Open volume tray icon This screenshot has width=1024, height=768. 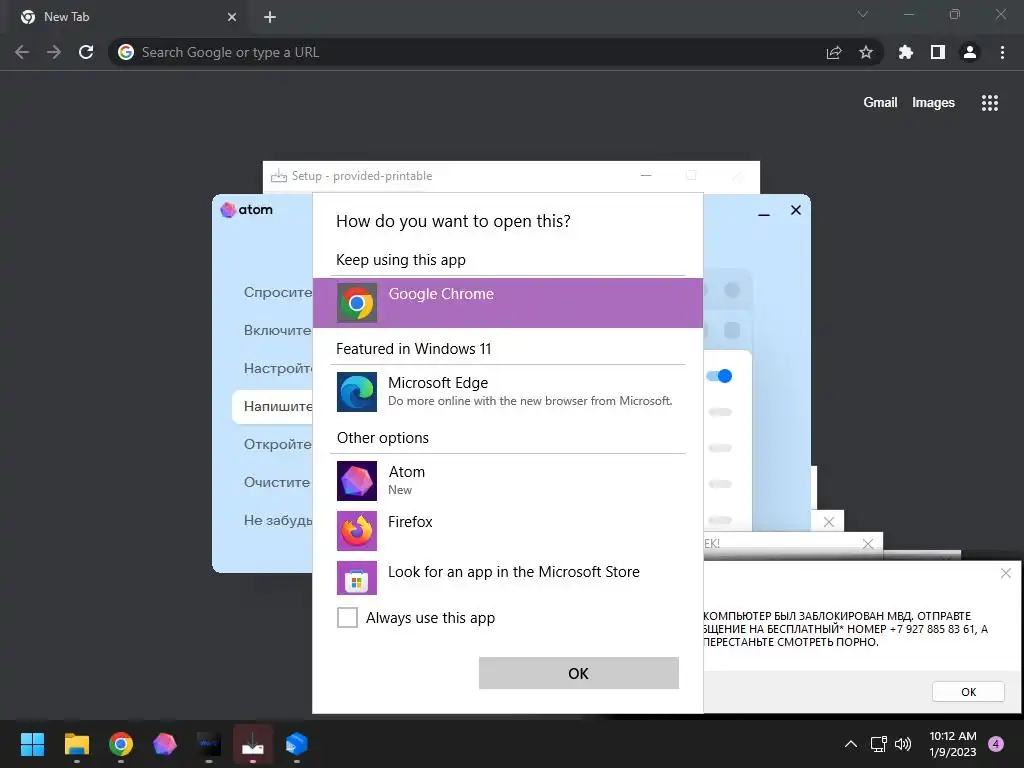903,744
